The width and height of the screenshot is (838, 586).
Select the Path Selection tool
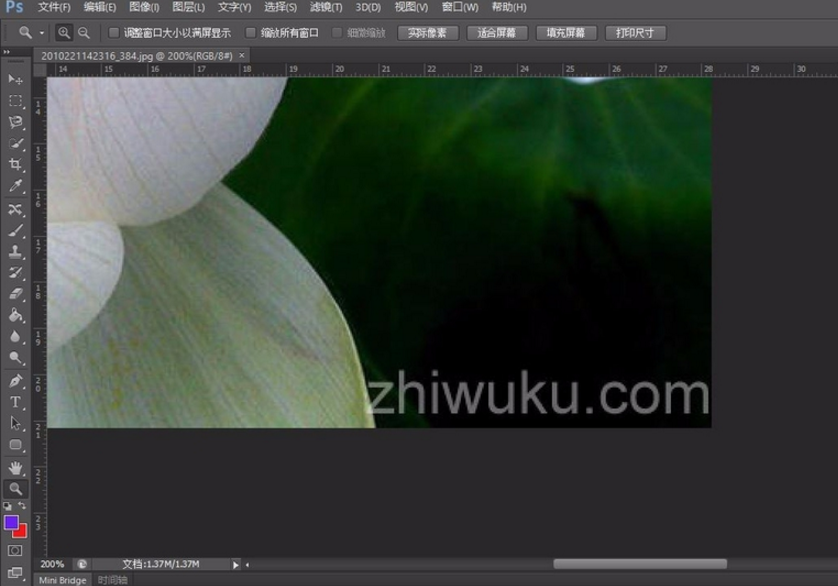point(15,423)
